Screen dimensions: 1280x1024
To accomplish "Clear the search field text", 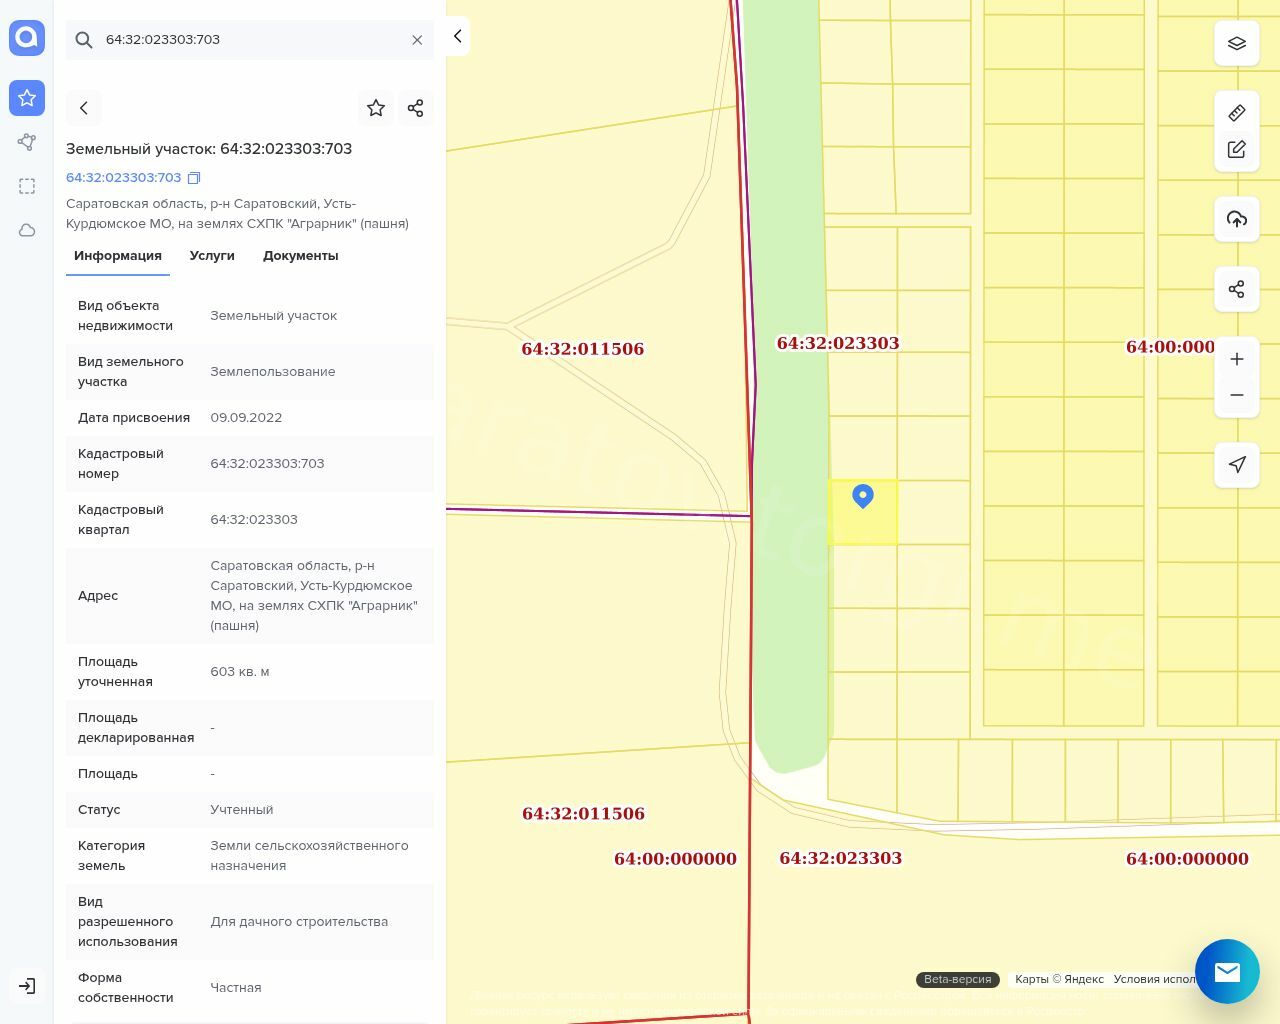I will 417,40.
